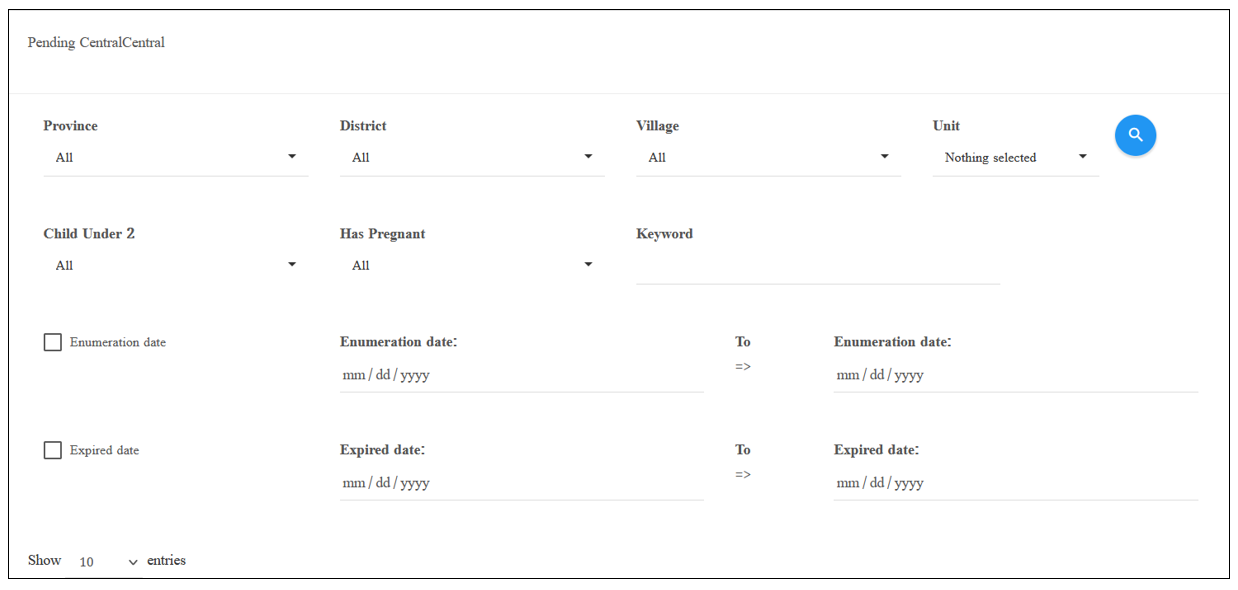Expand the Village dropdown list
Viewport: 1238px width, 590px height.
click(768, 158)
